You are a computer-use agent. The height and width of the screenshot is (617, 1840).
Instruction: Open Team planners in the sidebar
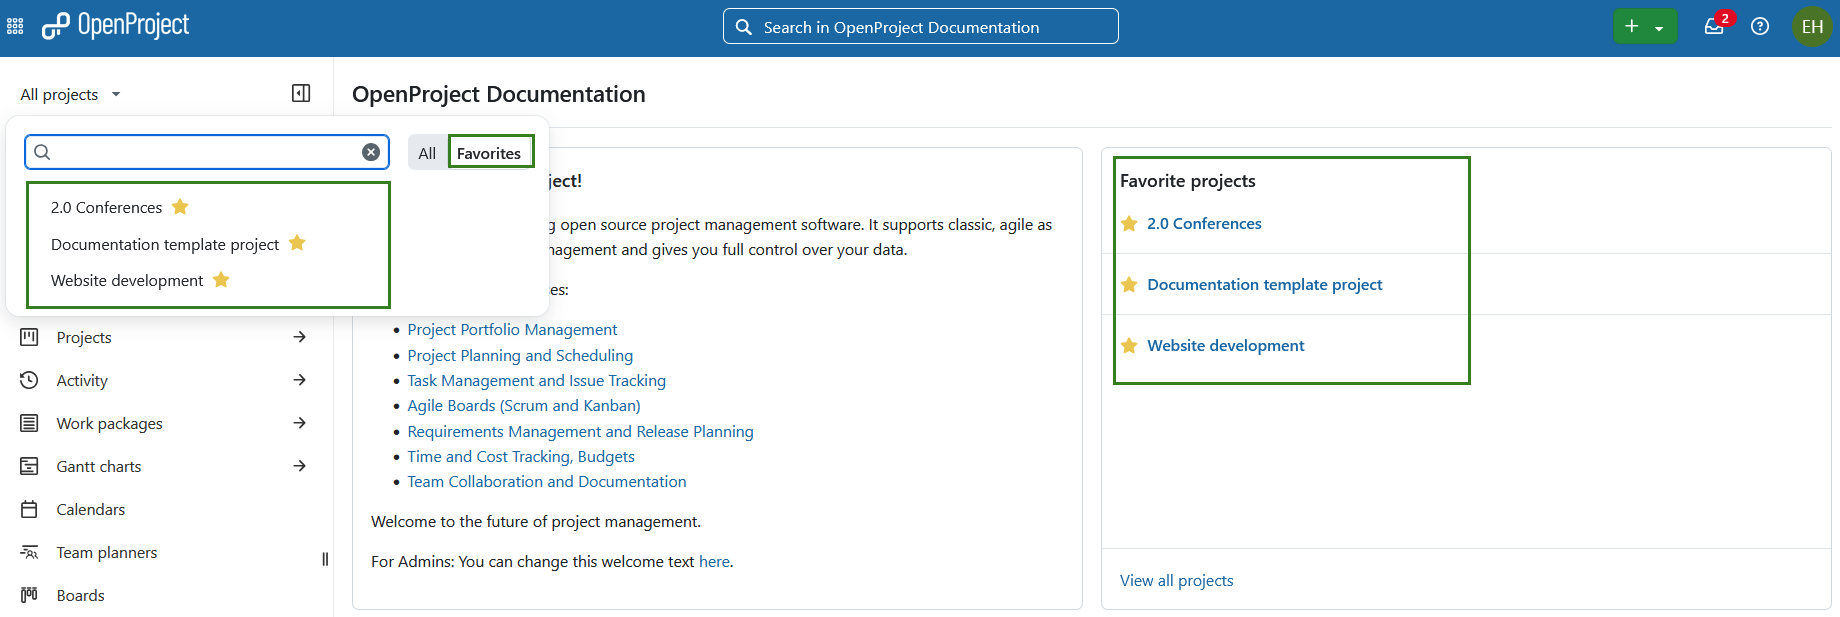pyautogui.click(x=107, y=552)
